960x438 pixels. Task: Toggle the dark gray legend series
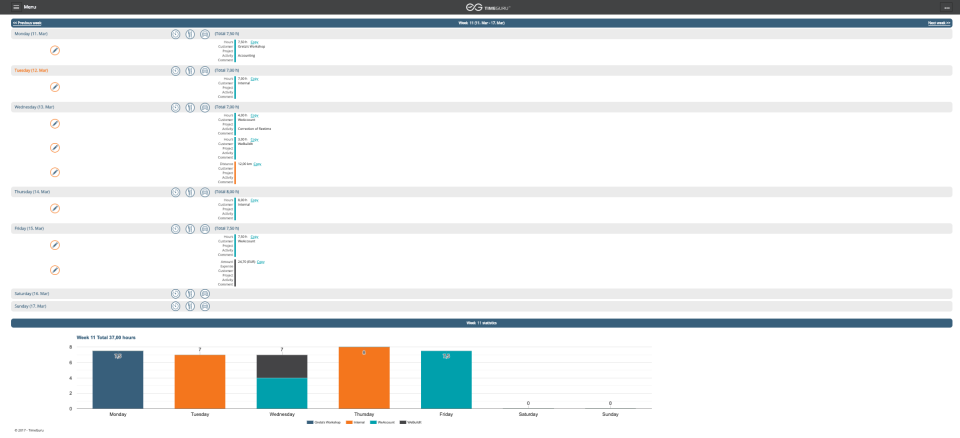[x=410, y=422]
